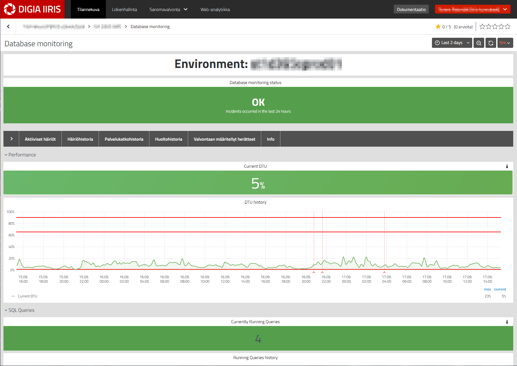Click the Currently Running Queries panel title
Screen dimensions: 517x366
255,322
